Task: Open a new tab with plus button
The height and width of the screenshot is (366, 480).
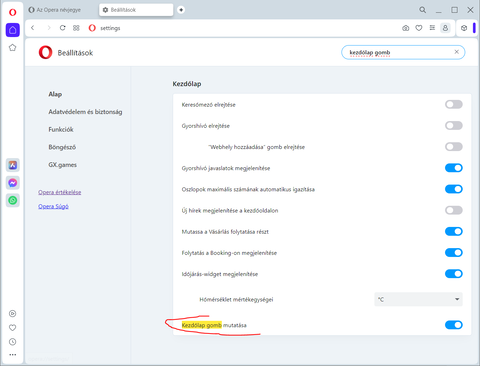Action: click(x=181, y=10)
